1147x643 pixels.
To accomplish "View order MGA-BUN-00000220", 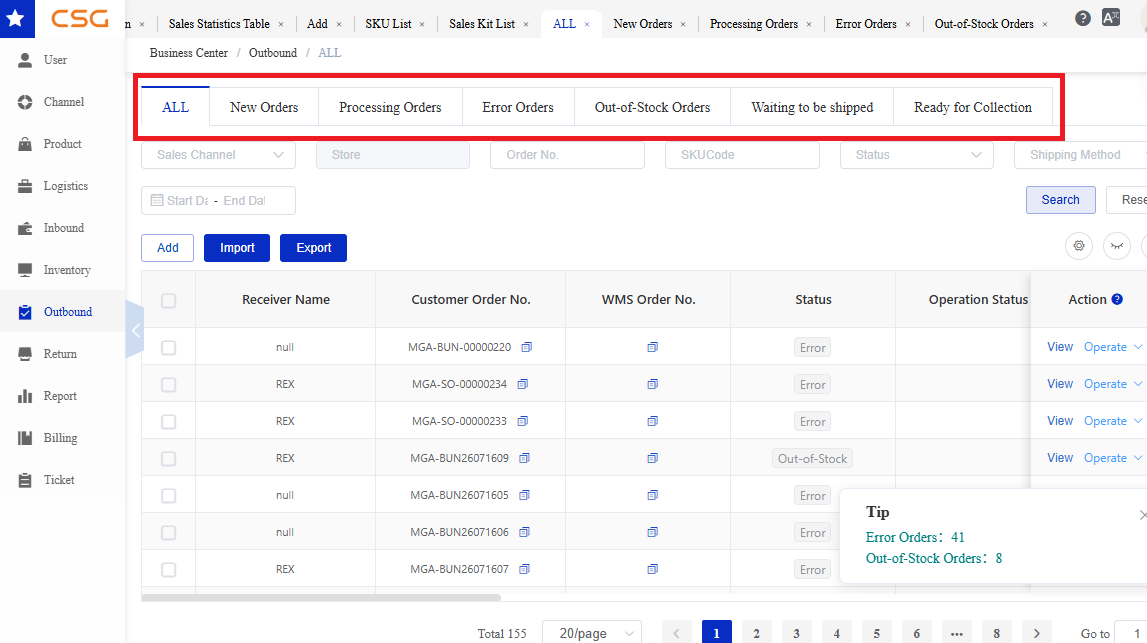I will [1060, 347].
